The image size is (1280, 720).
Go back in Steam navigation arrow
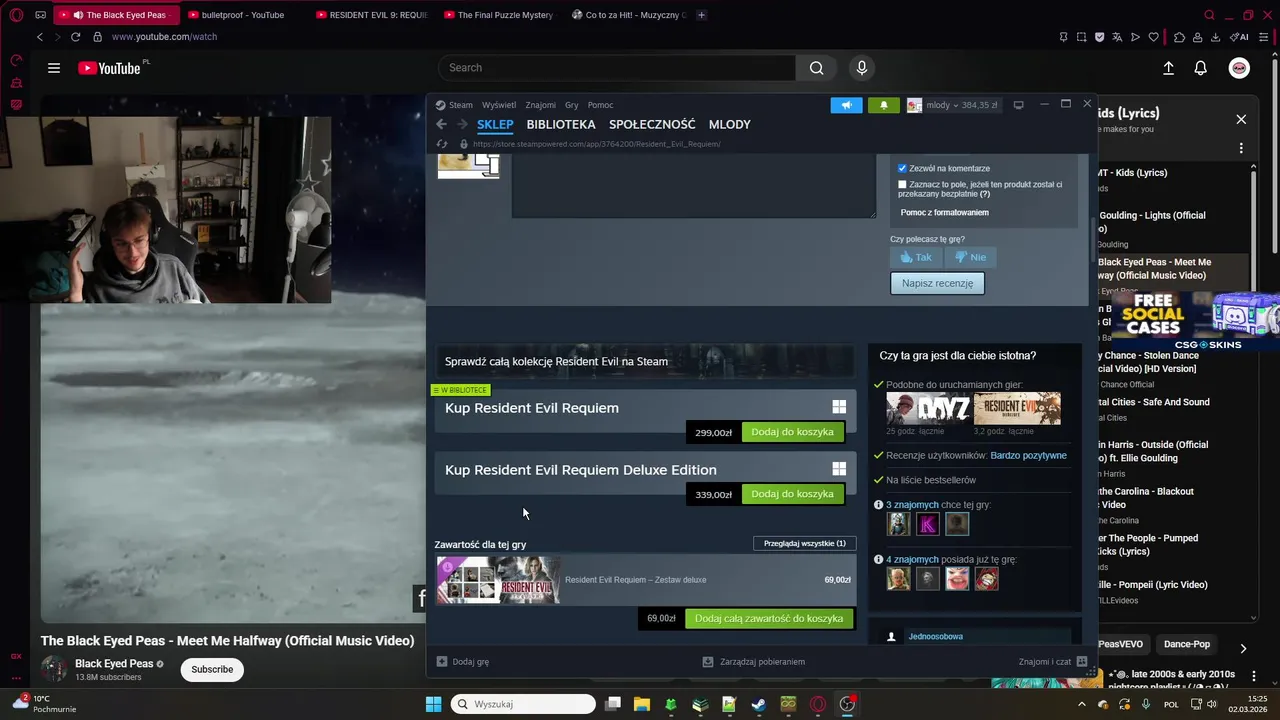click(442, 124)
